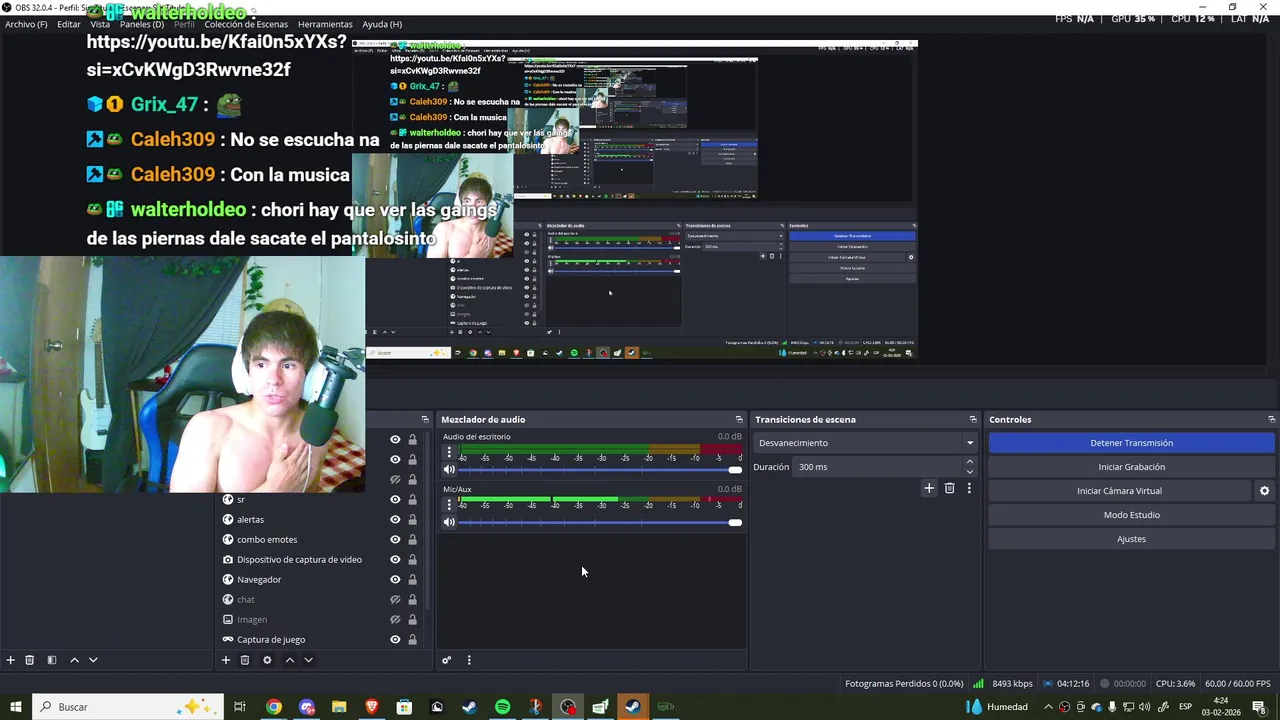1280x720 pixels.
Task: Open Audio del escritorio three-dot options
Action: click(449, 452)
